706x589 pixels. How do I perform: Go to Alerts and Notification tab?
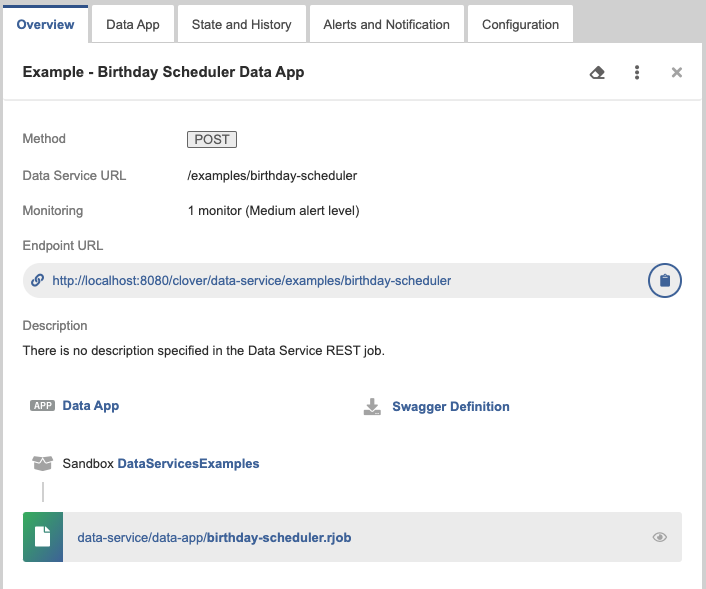386,25
